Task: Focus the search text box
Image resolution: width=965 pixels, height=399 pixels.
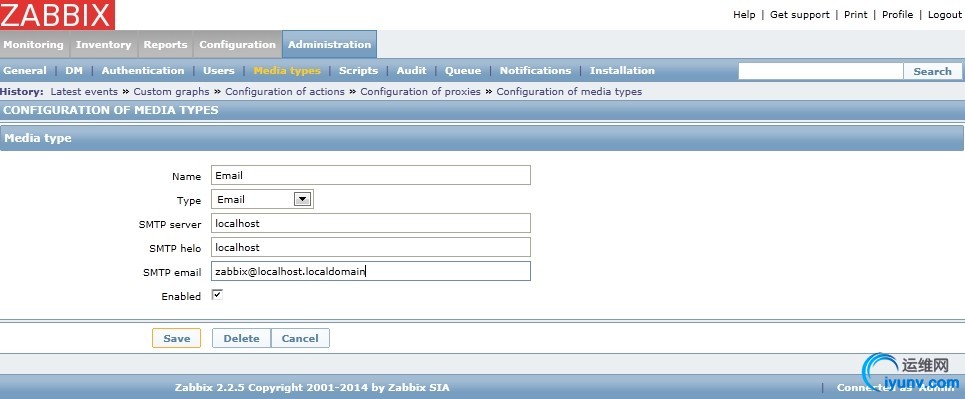Action: click(820, 71)
